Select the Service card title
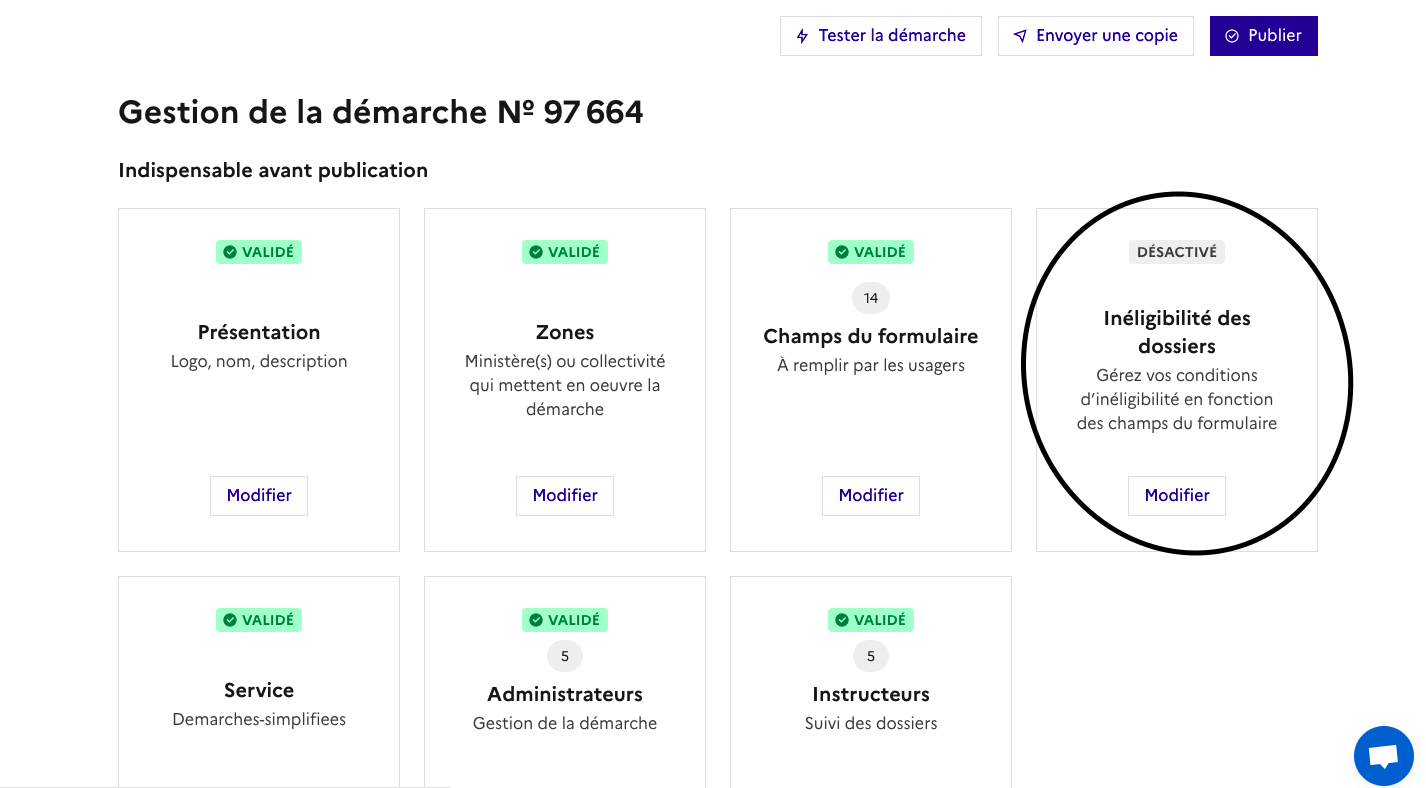The width and height of the screenshot is (1426, 788). [259, 690]
